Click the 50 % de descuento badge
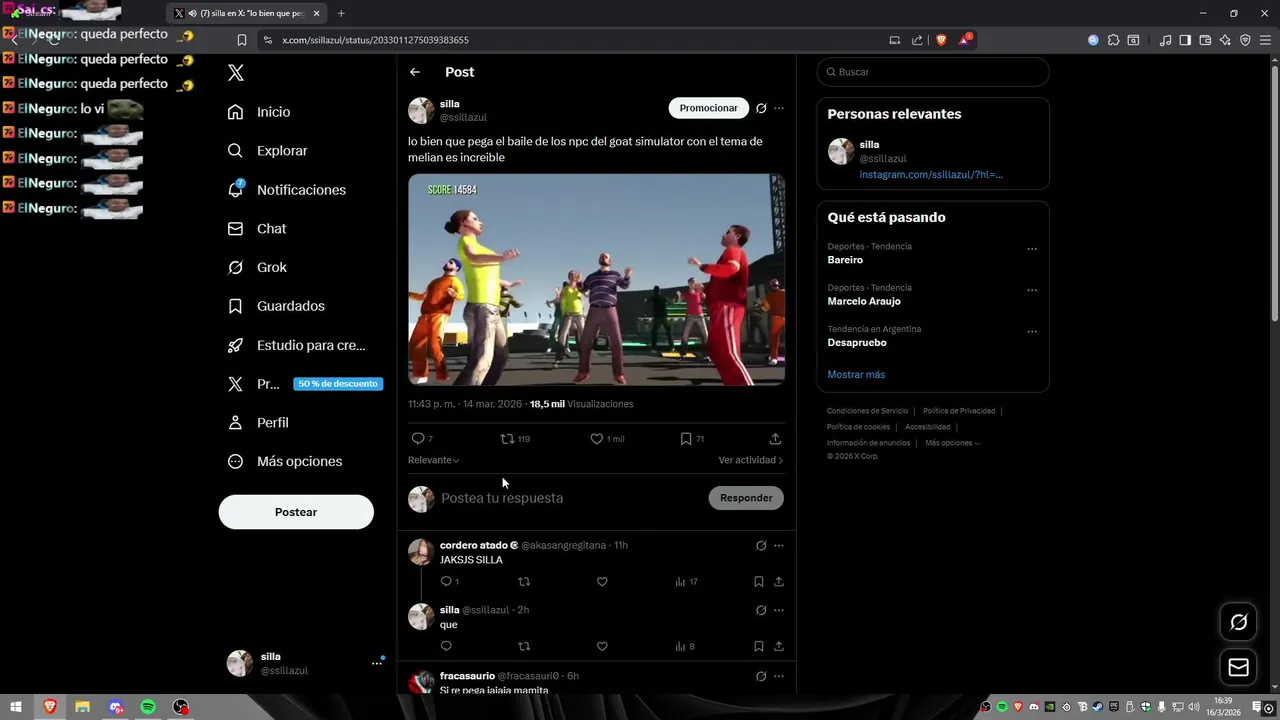The height and width of the screenshot is (720, 1280). click(x=338, y=384)
